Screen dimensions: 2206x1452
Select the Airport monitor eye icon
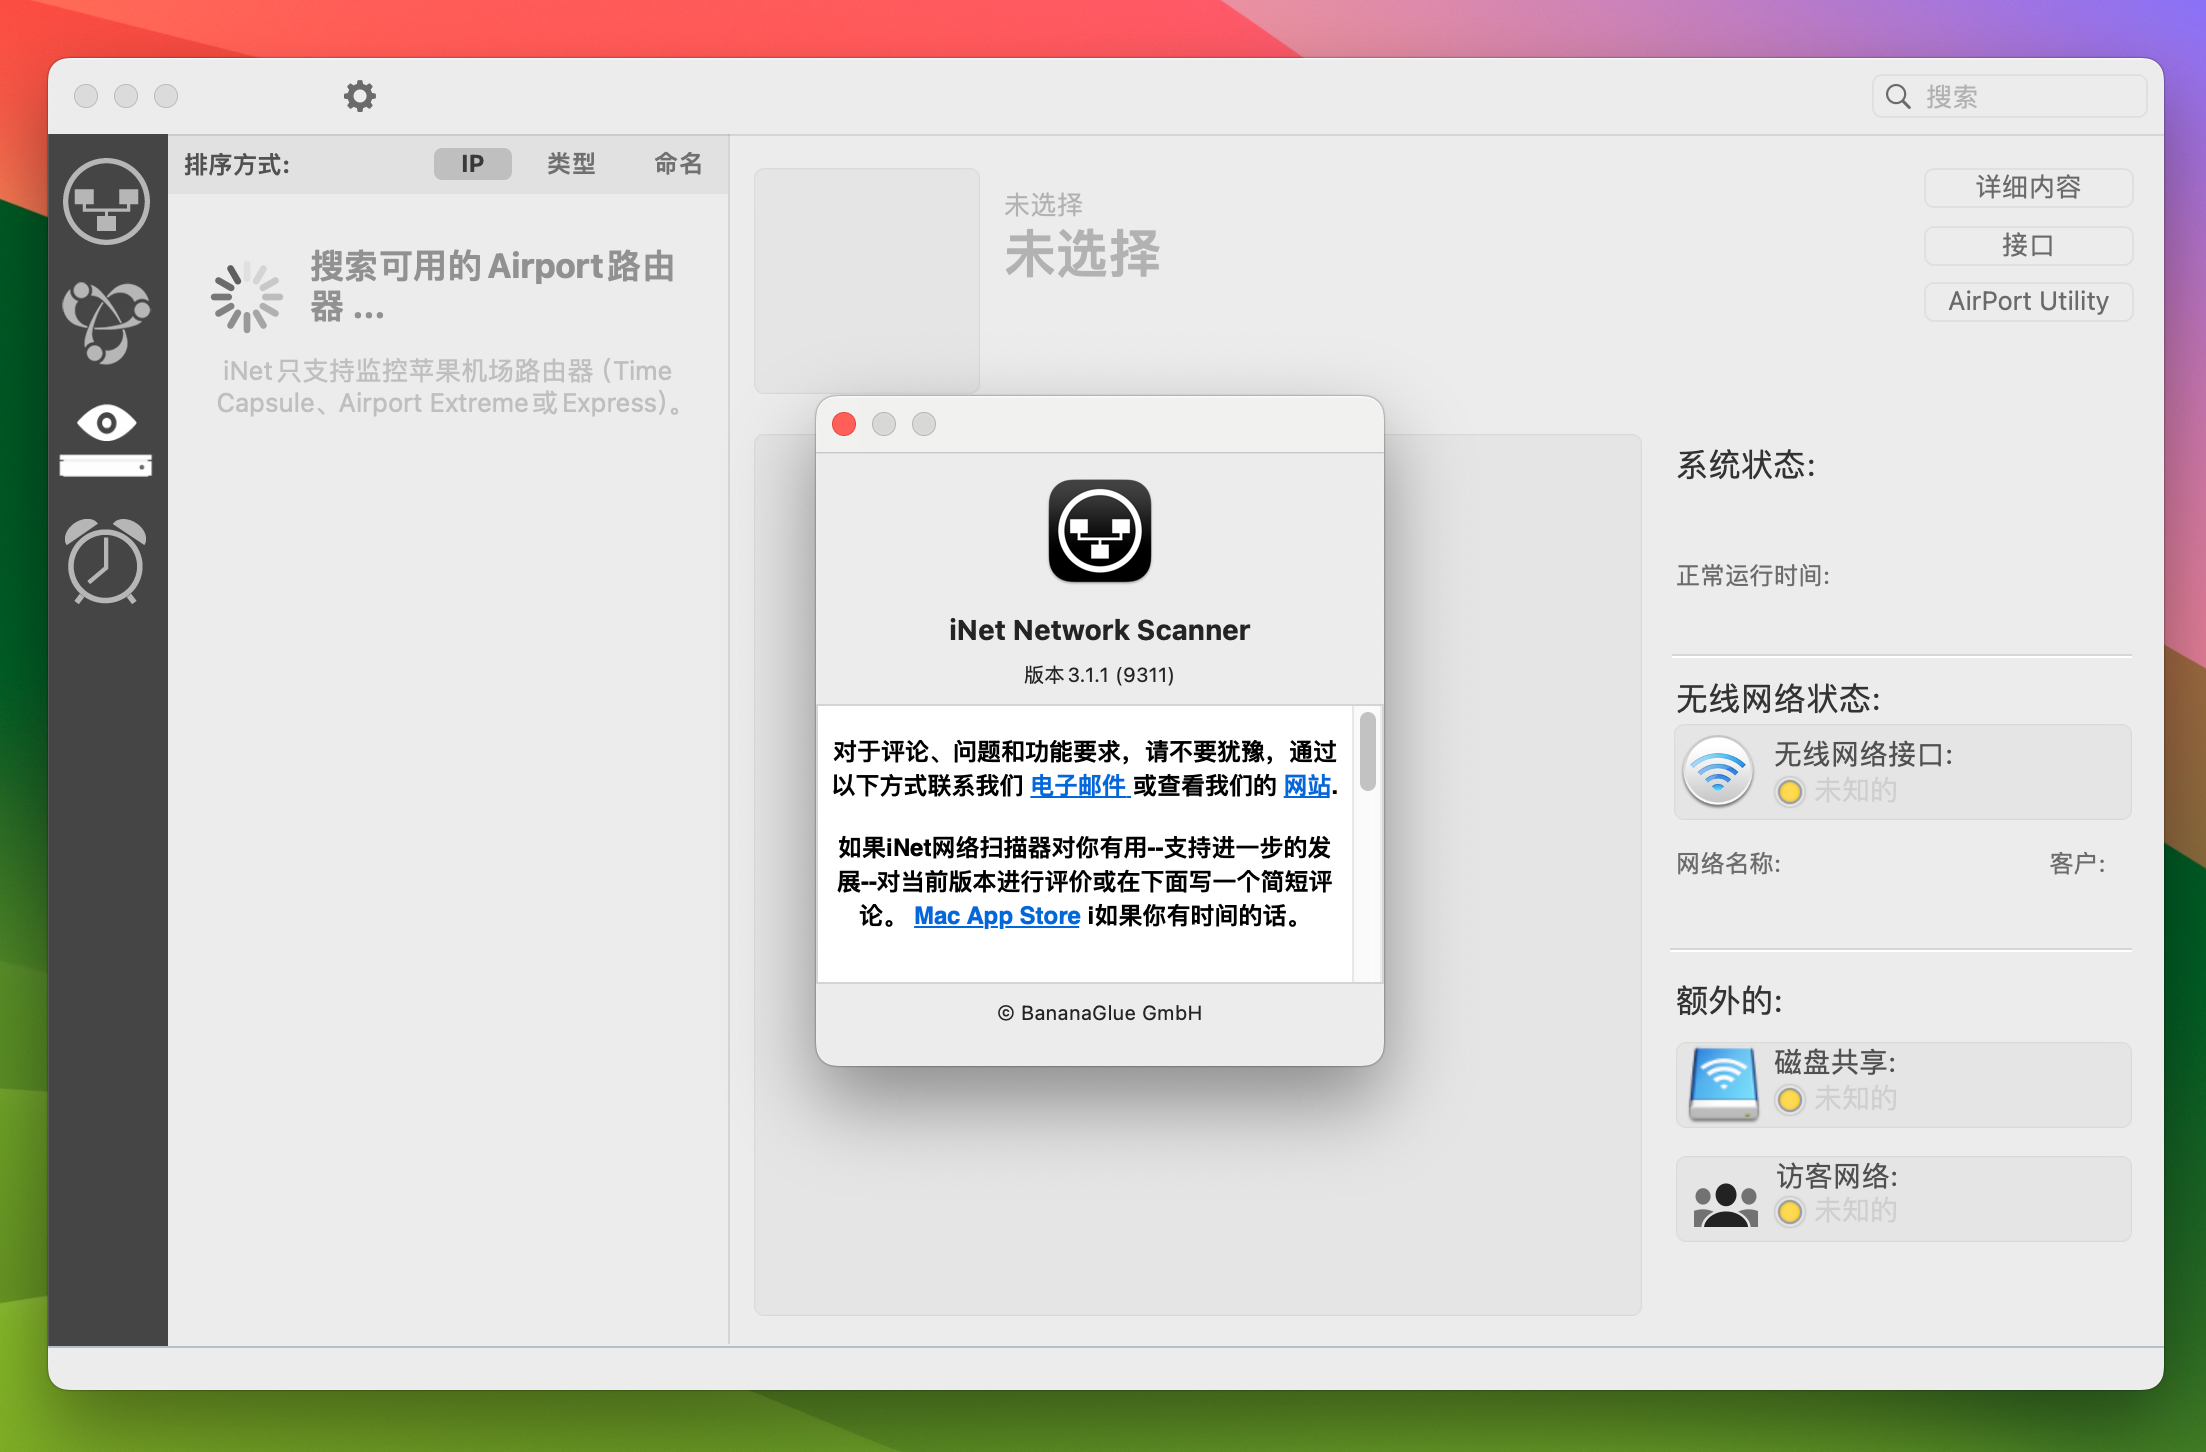tap(106, 441)
